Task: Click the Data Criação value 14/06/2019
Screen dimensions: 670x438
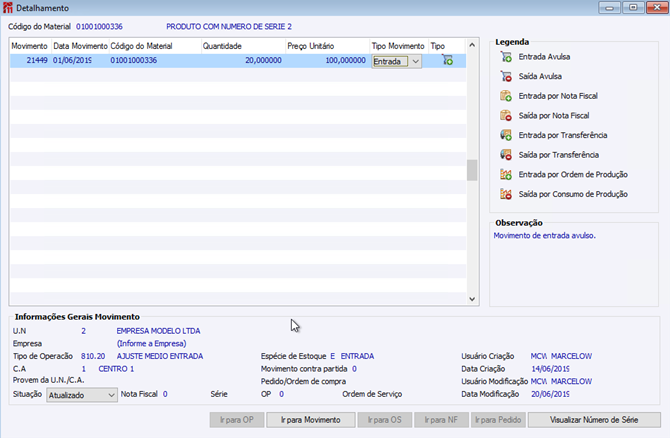Action: click(550, 369)
